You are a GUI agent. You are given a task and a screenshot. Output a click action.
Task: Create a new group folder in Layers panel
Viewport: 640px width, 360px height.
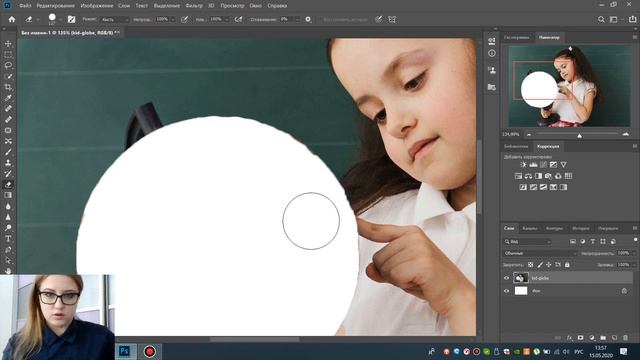[x=603, y=338]
